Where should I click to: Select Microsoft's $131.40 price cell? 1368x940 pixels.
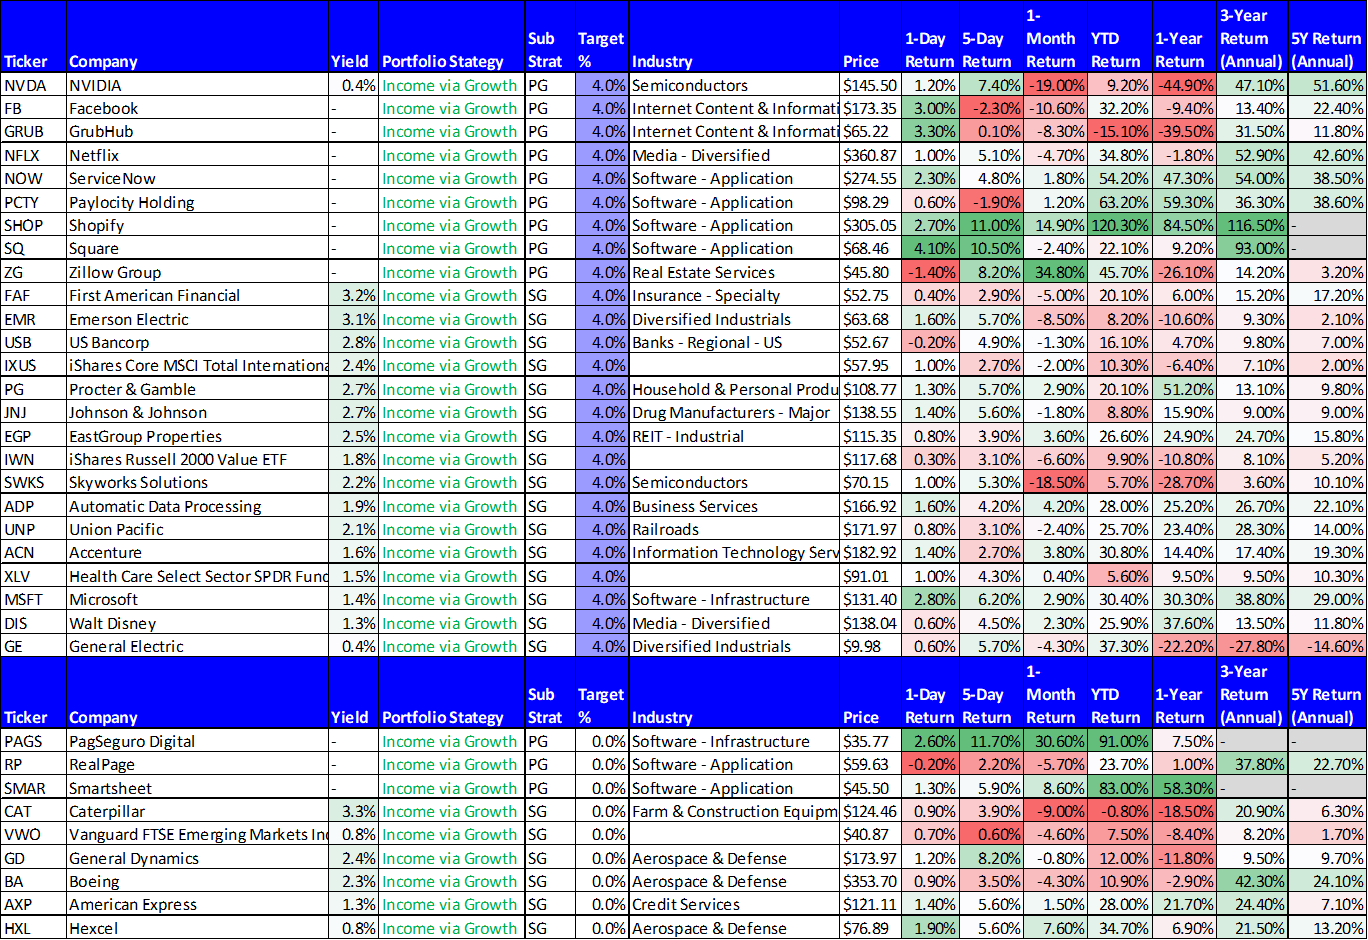tap(870, 599)
